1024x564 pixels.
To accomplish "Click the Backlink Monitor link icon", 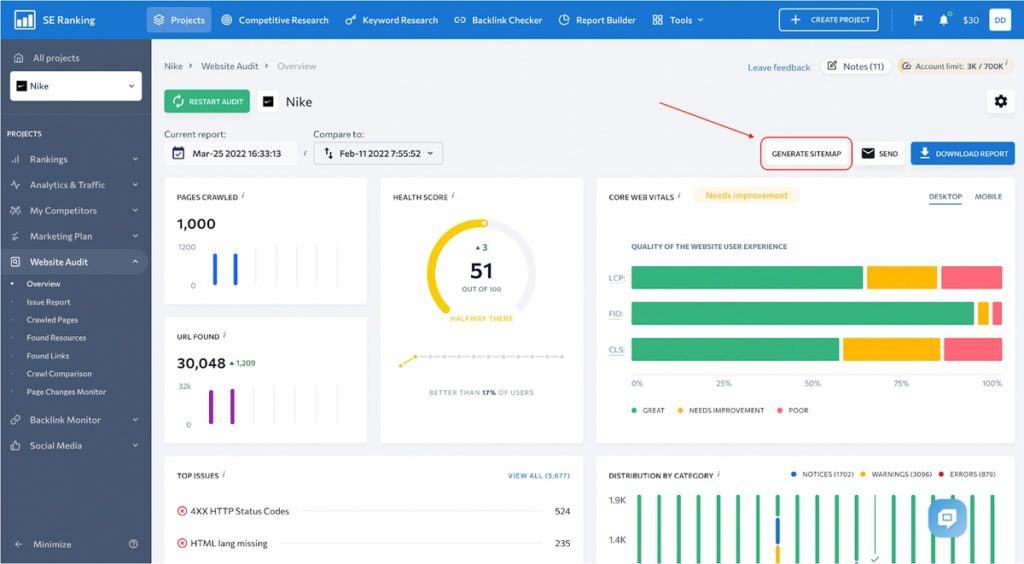I will (15, 420).
